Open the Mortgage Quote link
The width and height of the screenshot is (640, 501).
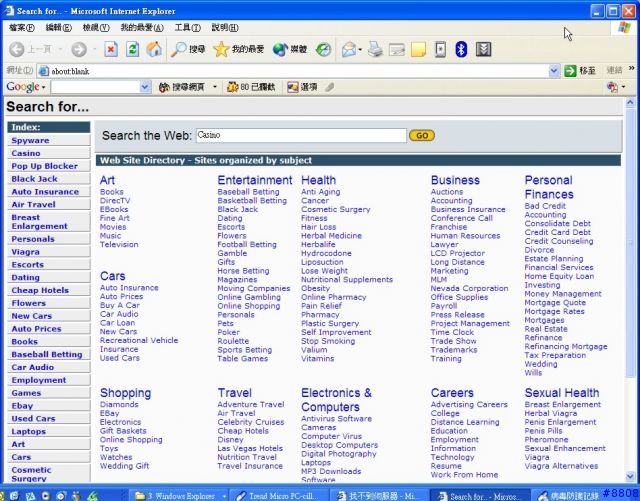point(555,303)
